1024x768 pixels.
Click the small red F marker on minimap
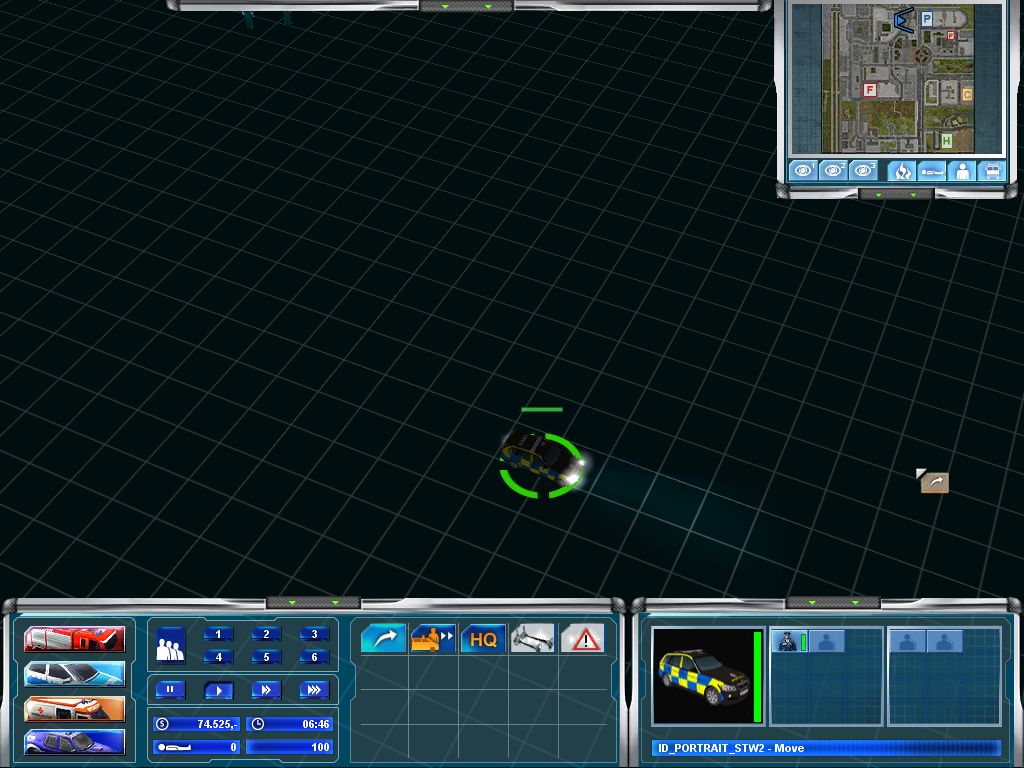(951, 36)
